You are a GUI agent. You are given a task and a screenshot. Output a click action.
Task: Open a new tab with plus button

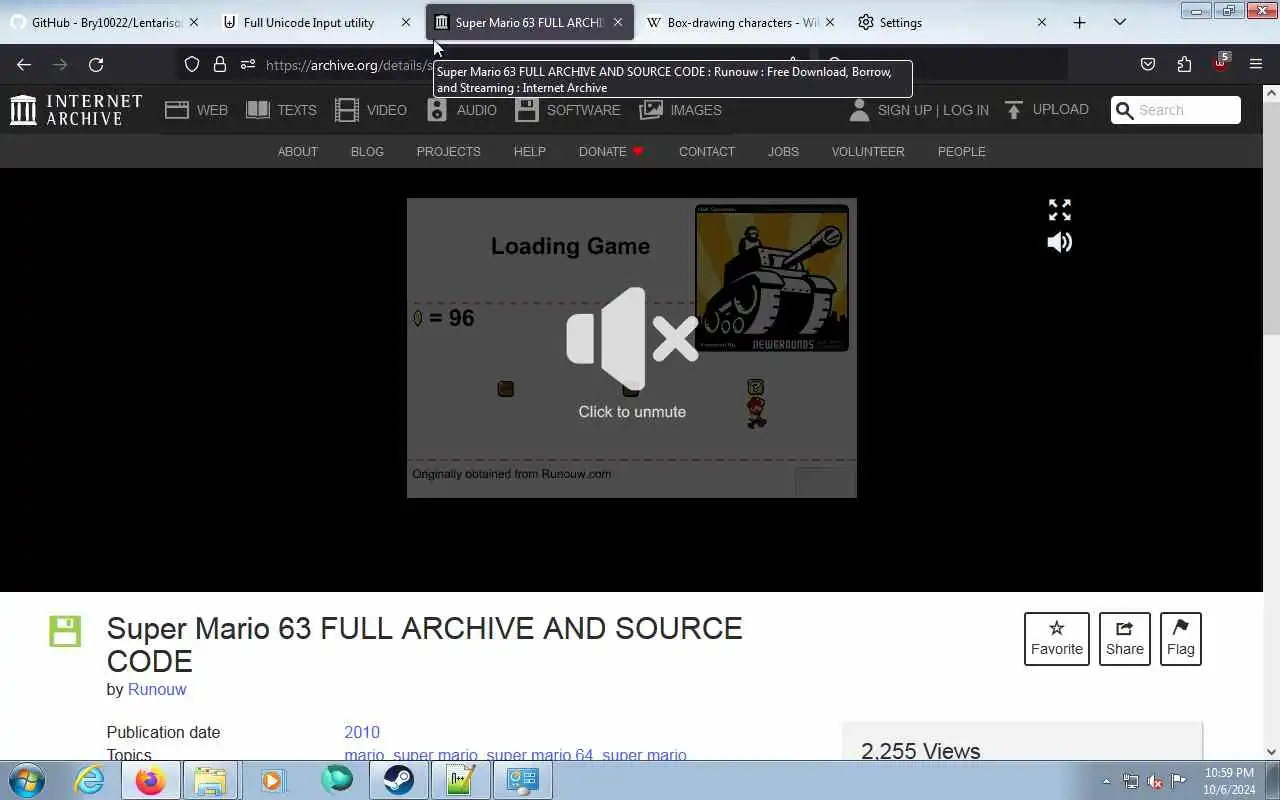pyautogui.click(x=1079, y=22)
